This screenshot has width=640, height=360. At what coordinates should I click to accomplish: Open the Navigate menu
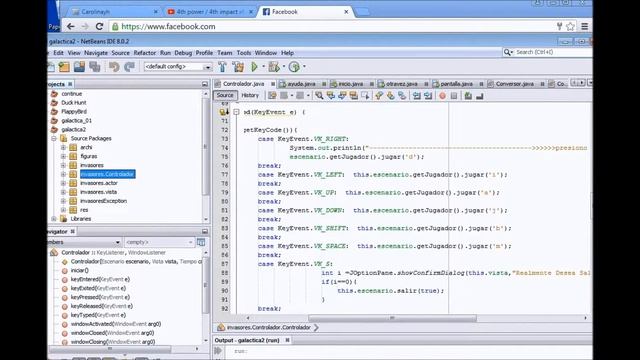(x=96, y=53)
